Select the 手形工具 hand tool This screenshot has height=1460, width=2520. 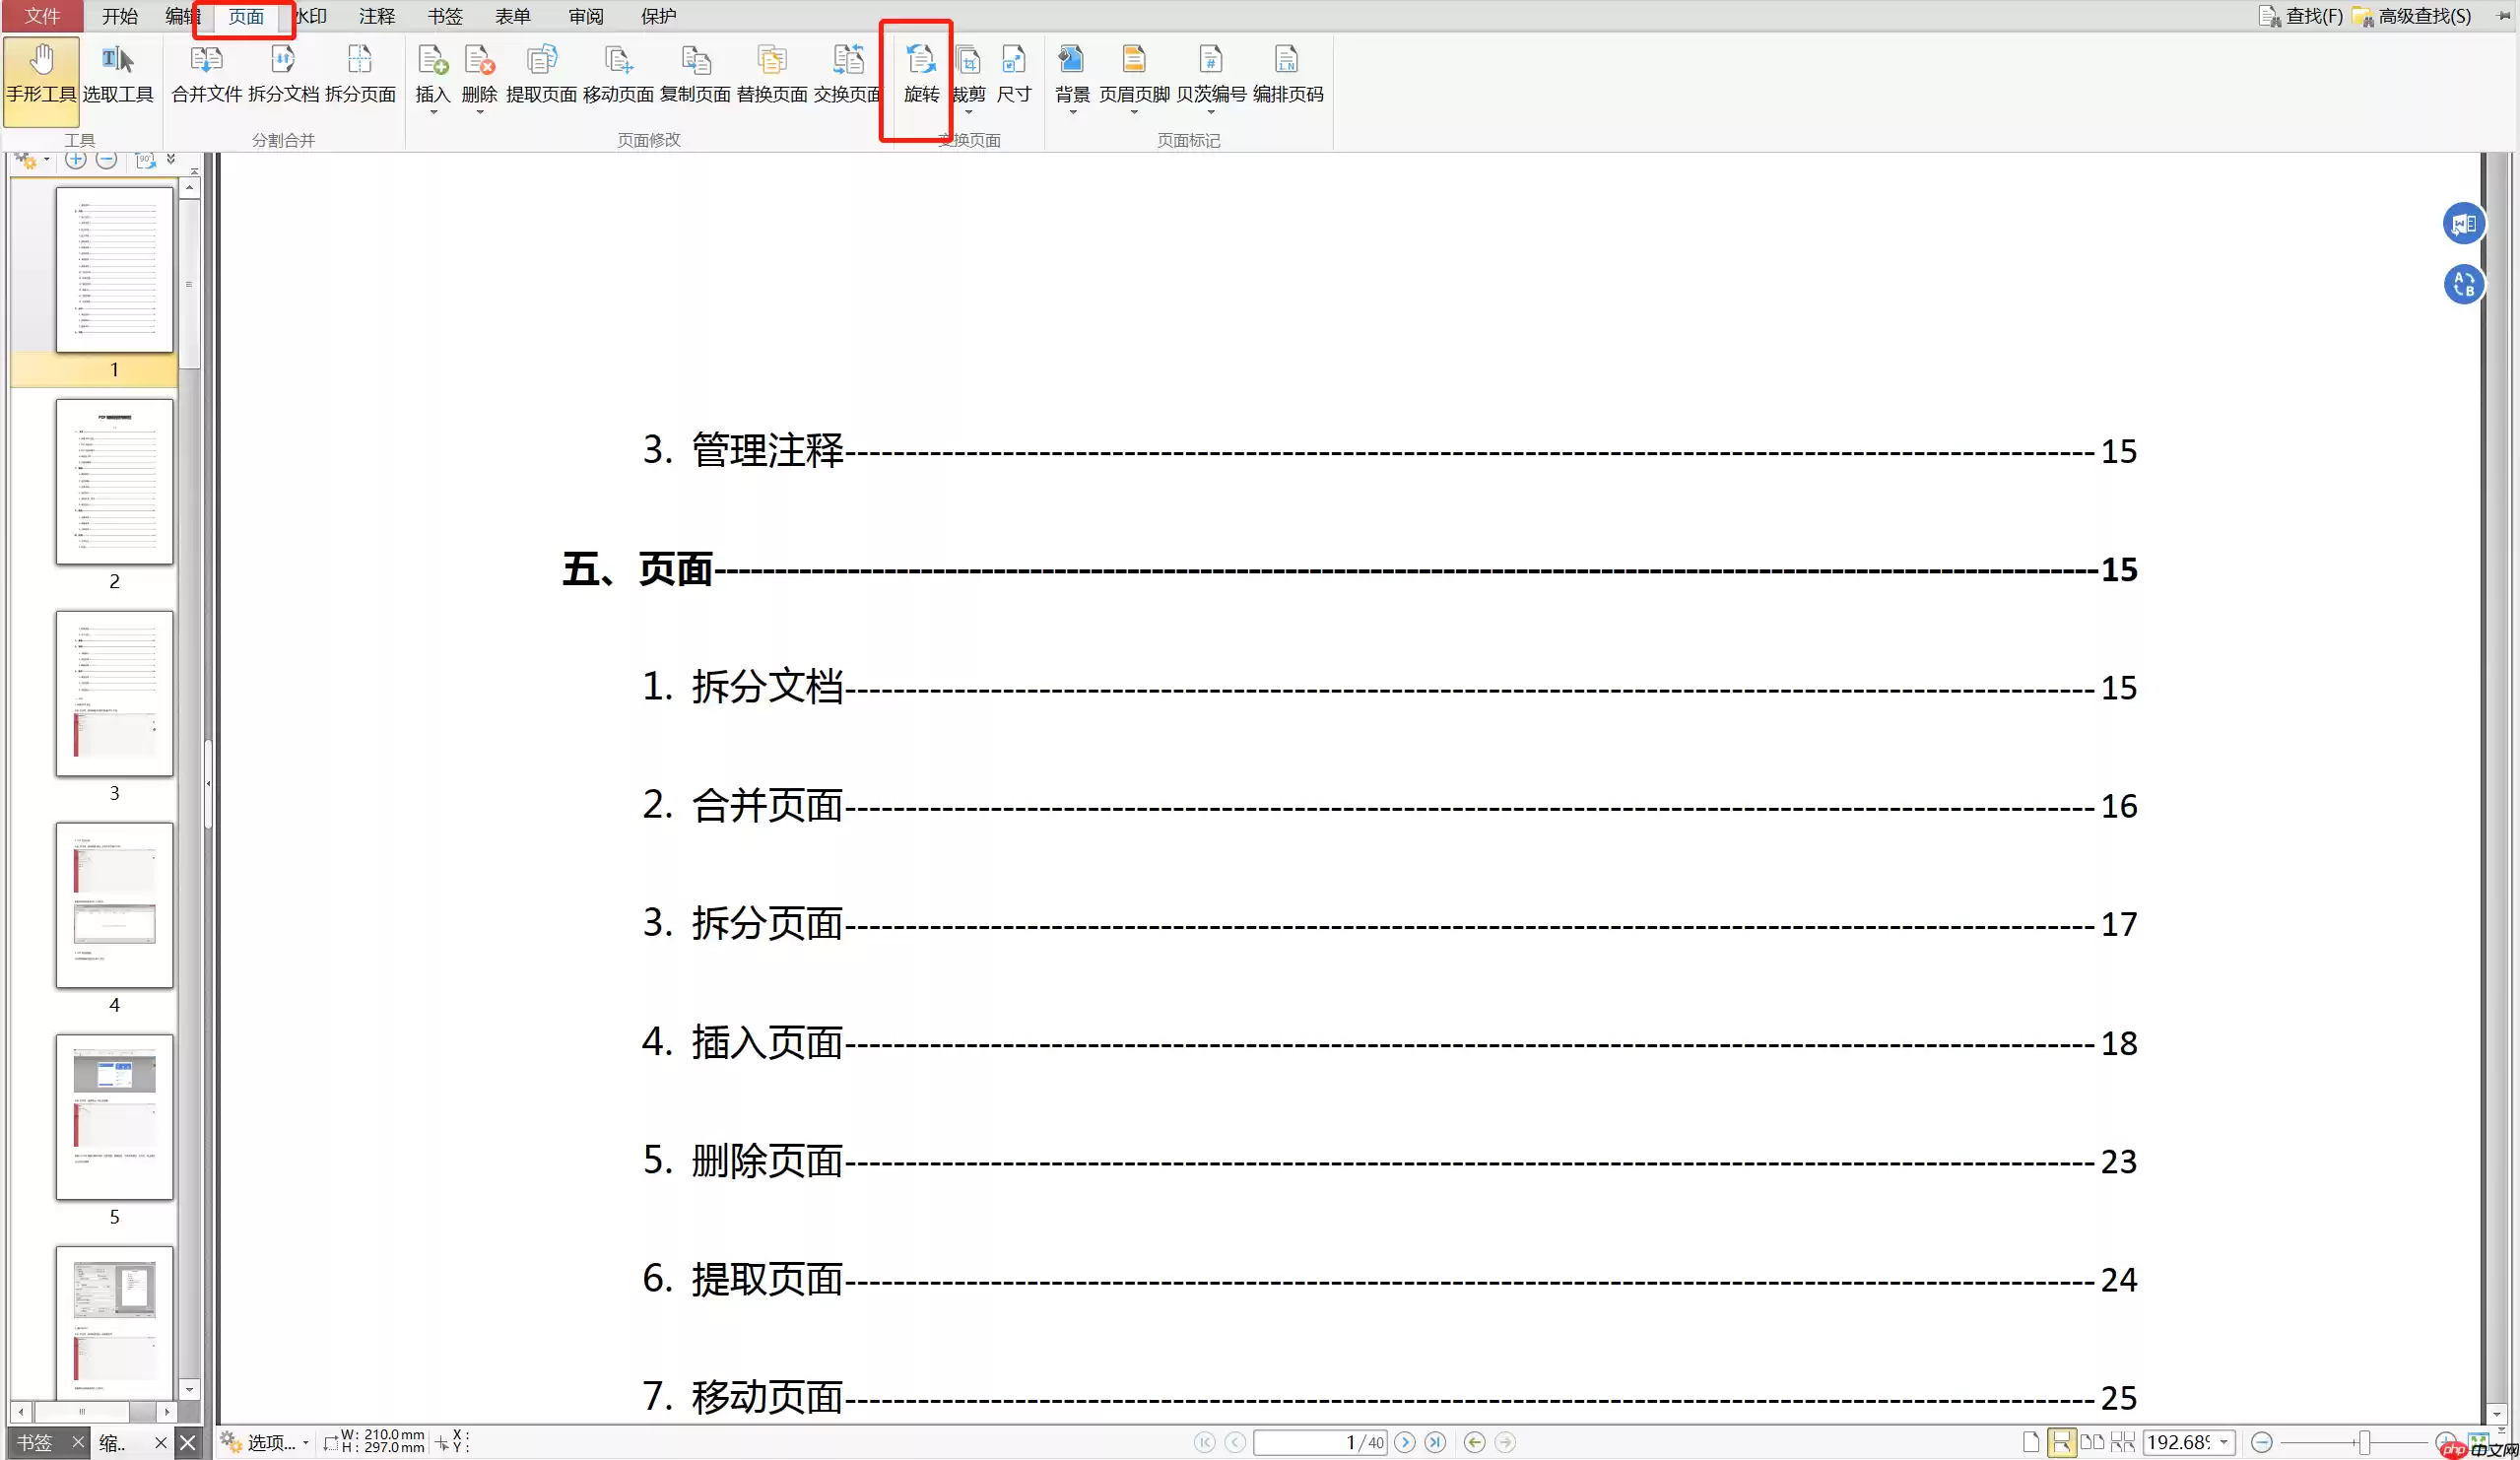[x=41, y=78]
